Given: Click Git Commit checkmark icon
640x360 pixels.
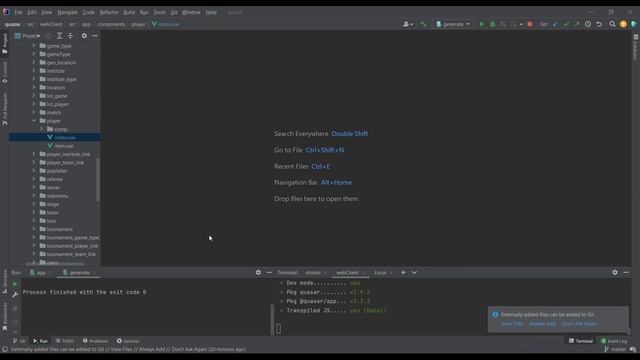Looking at the screenshot, I should pyautogui.click(x=566, y=24).
